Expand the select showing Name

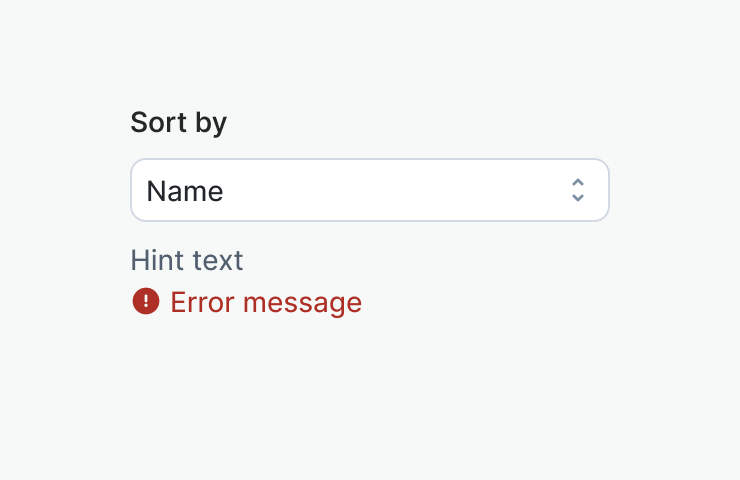coord(369,190)
